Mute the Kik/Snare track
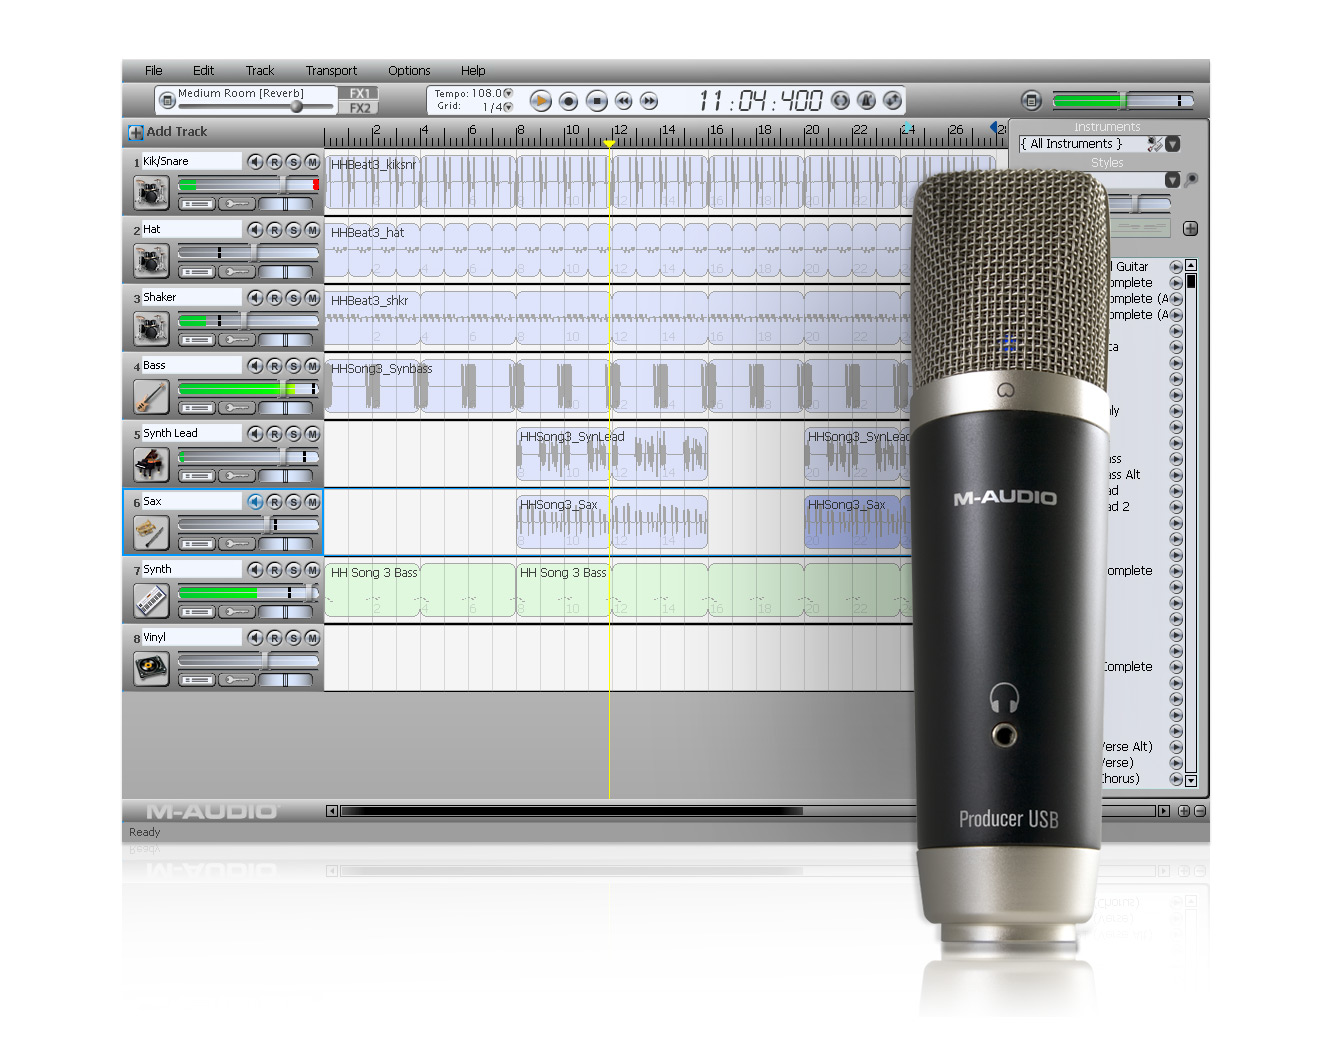1332x1063 pixels. coord(312,162)
